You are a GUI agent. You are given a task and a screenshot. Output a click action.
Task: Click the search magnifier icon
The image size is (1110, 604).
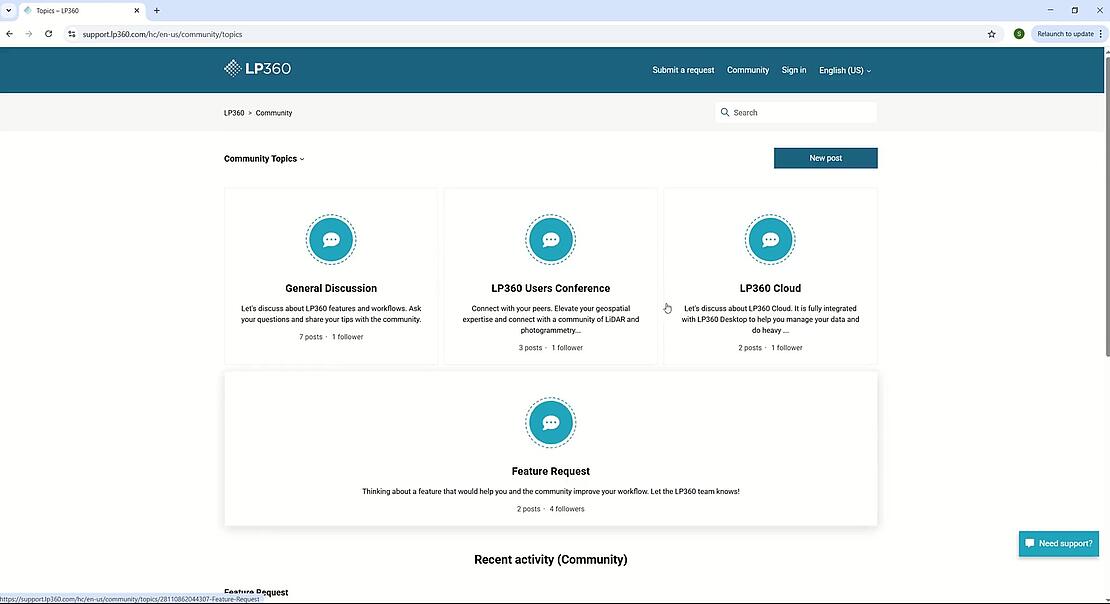[x=725, y=113]
